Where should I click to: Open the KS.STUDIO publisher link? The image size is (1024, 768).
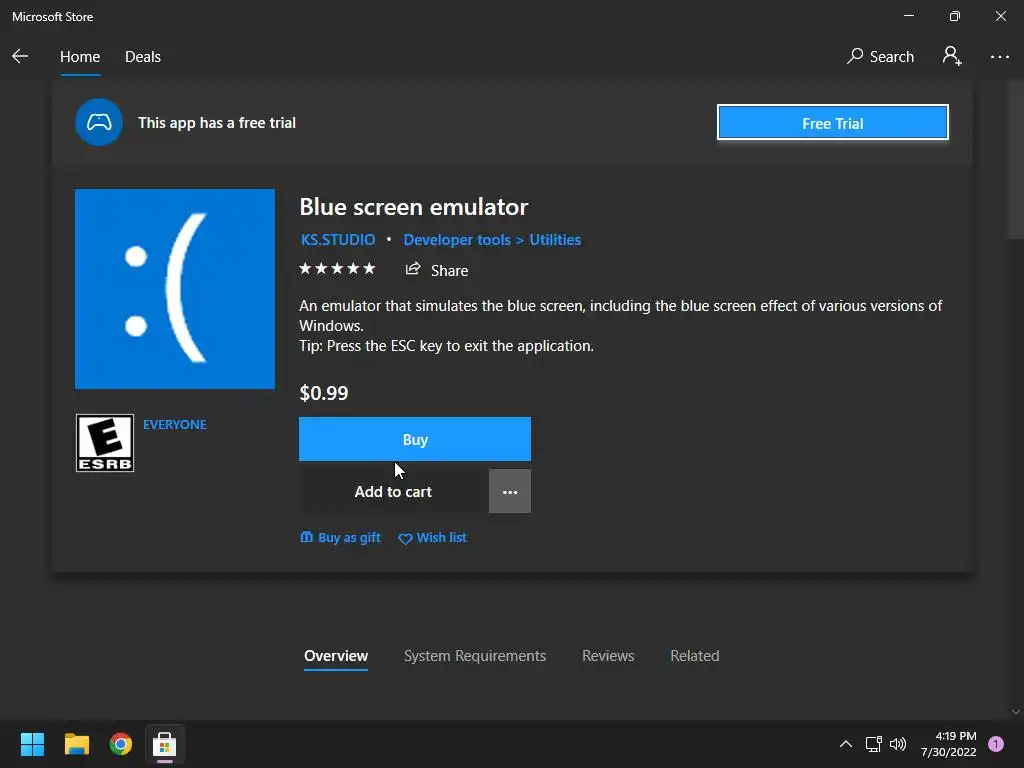coord(338,240)
